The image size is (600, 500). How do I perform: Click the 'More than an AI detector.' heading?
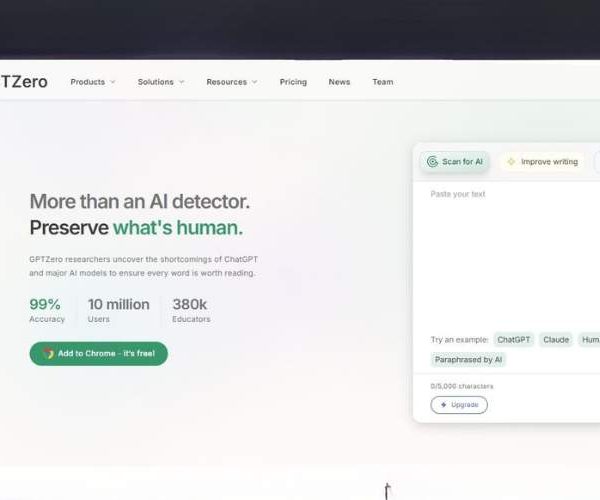[x=140, y=201]
